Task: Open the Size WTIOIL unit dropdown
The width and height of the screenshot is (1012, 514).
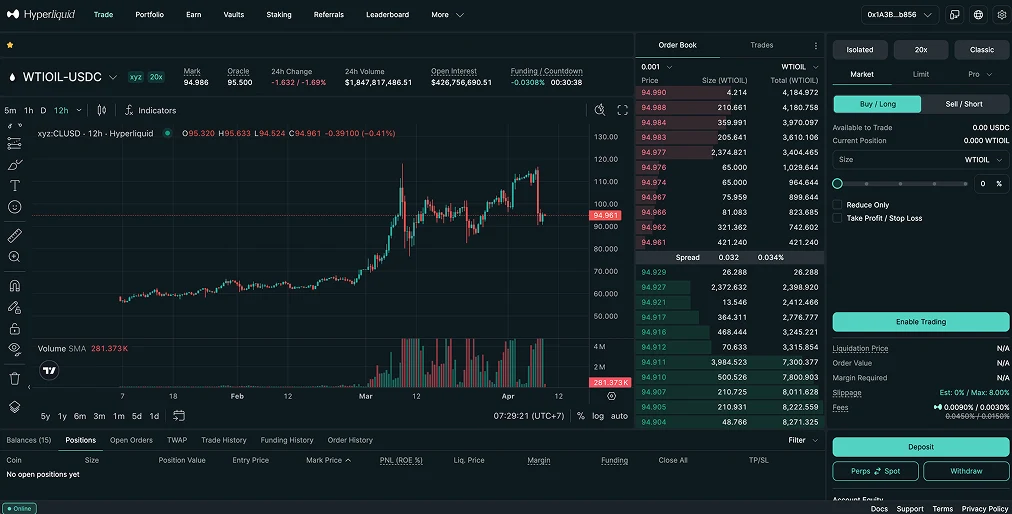Action: (984, 159)
